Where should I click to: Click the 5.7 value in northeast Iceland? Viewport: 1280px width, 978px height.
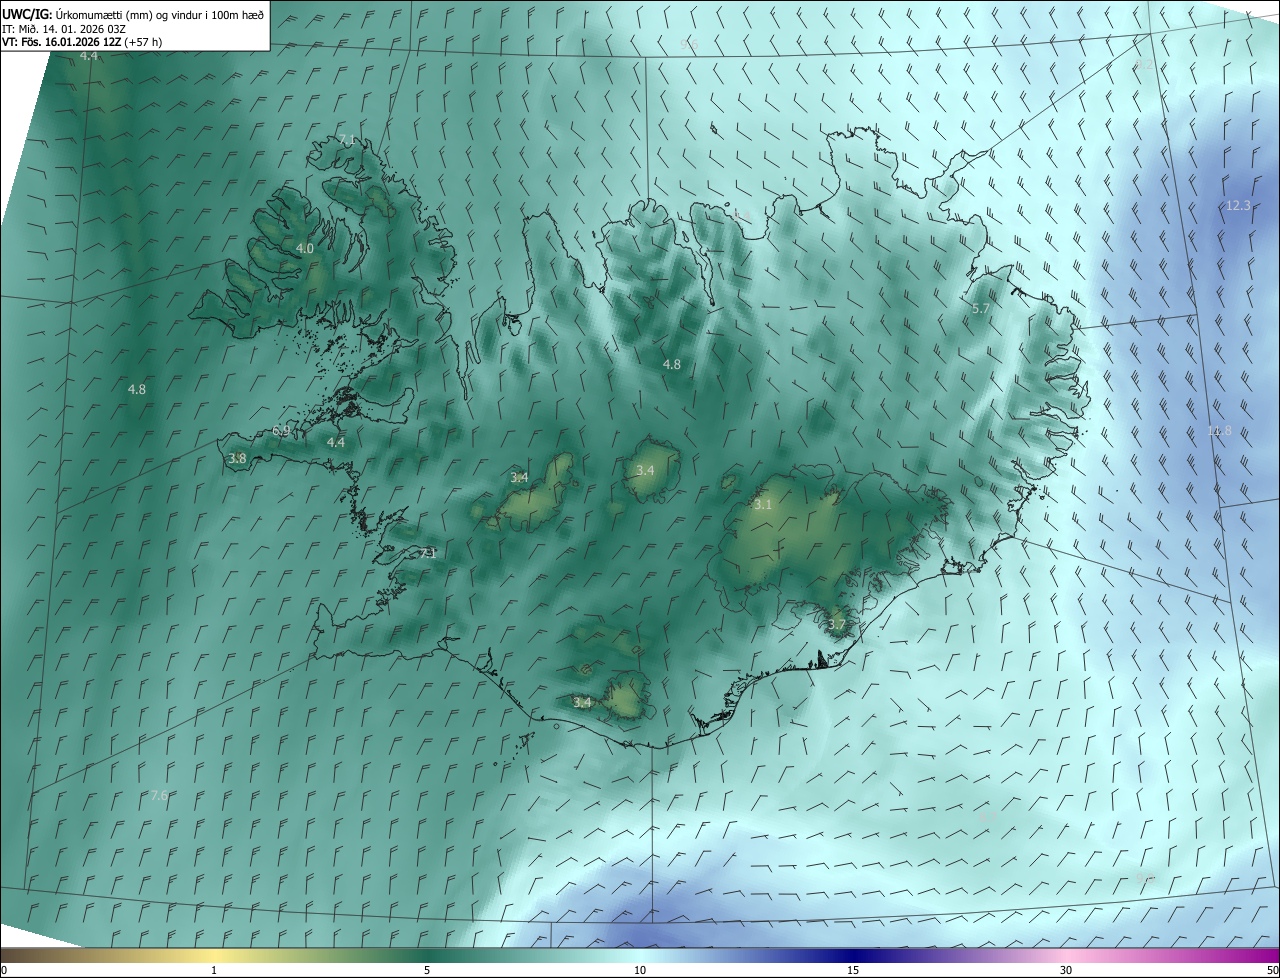981,309
